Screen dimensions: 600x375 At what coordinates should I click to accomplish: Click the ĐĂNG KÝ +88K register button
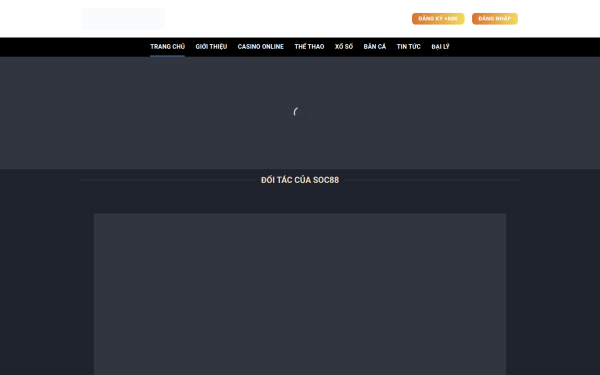coord(438,19)
